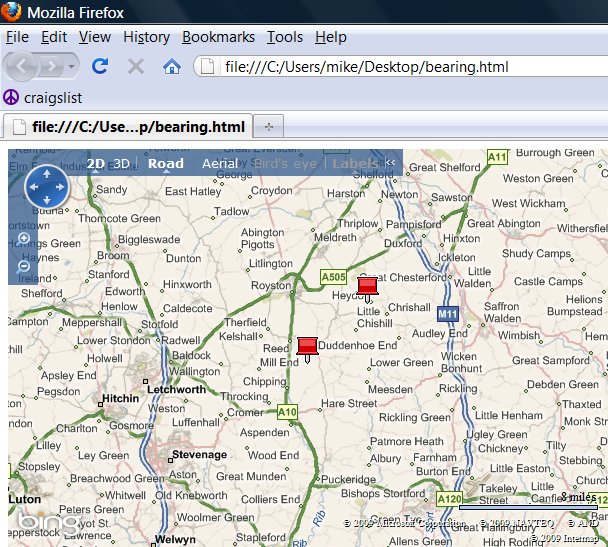This screenshot has height=547, width=608.
Task: Reload the page with the blue refresh icon
Action: [100, 66]
